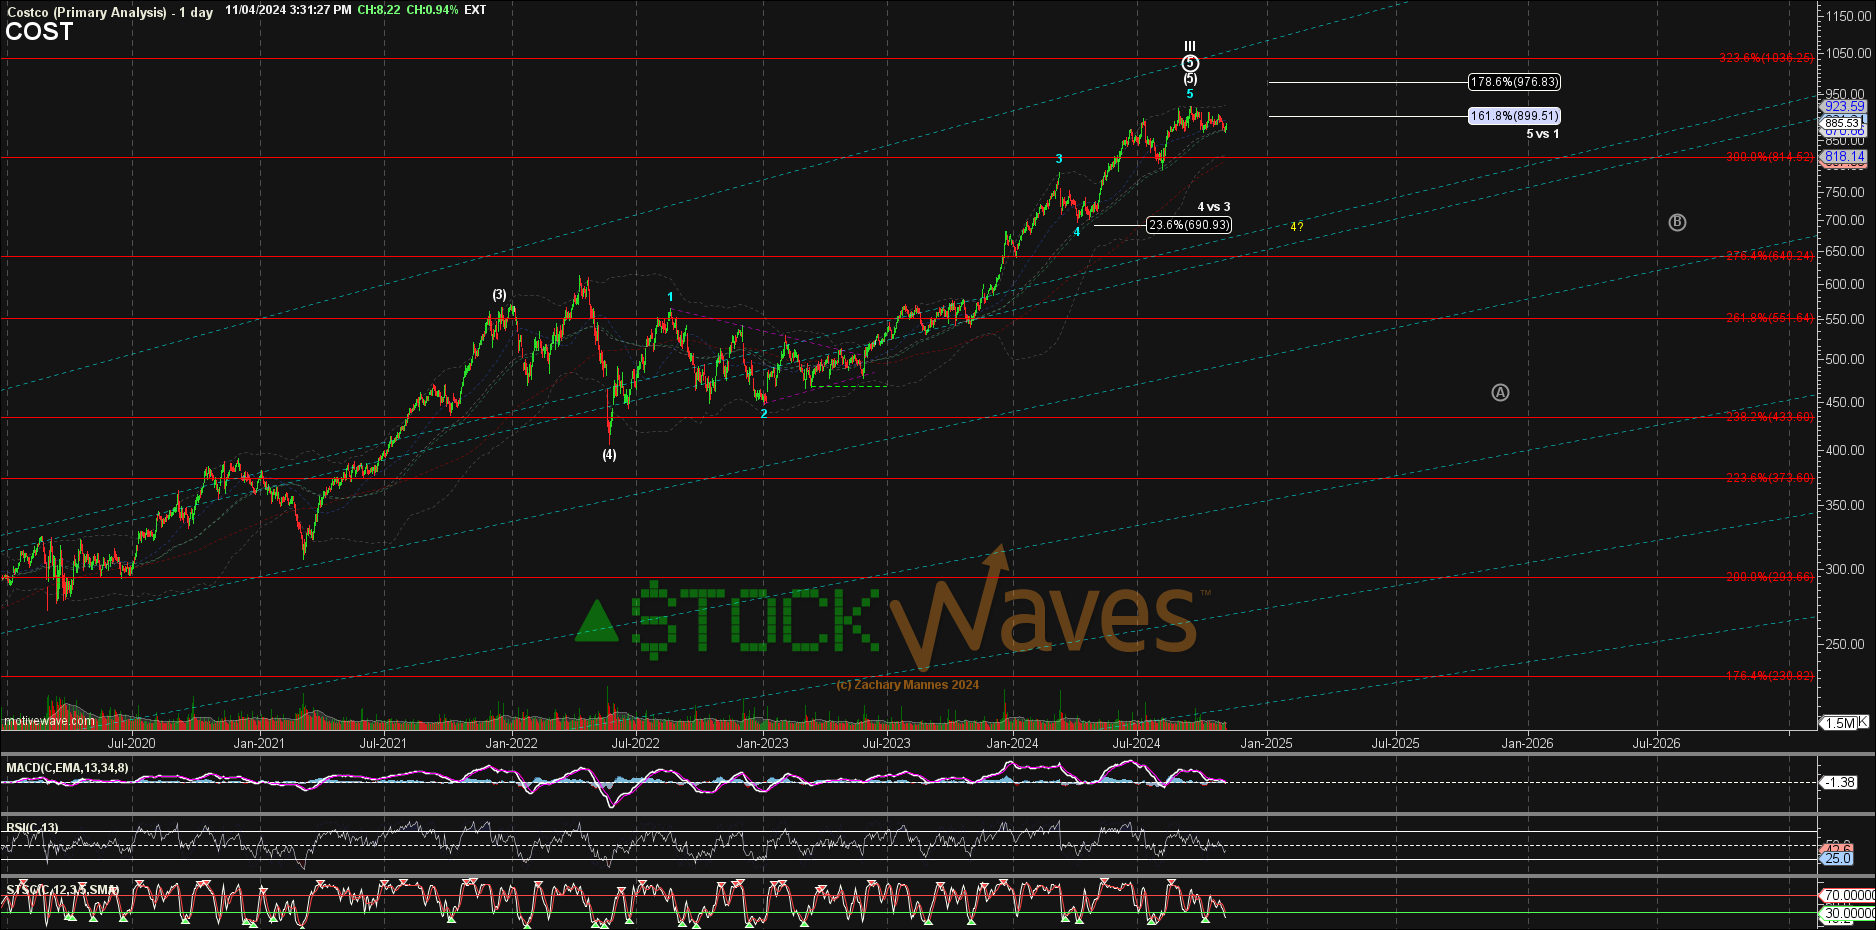The width and height of the screenshot is (1876, 930).
Task: Select the yellow '4?' alternate wave label
Action: click(1296, 227)
